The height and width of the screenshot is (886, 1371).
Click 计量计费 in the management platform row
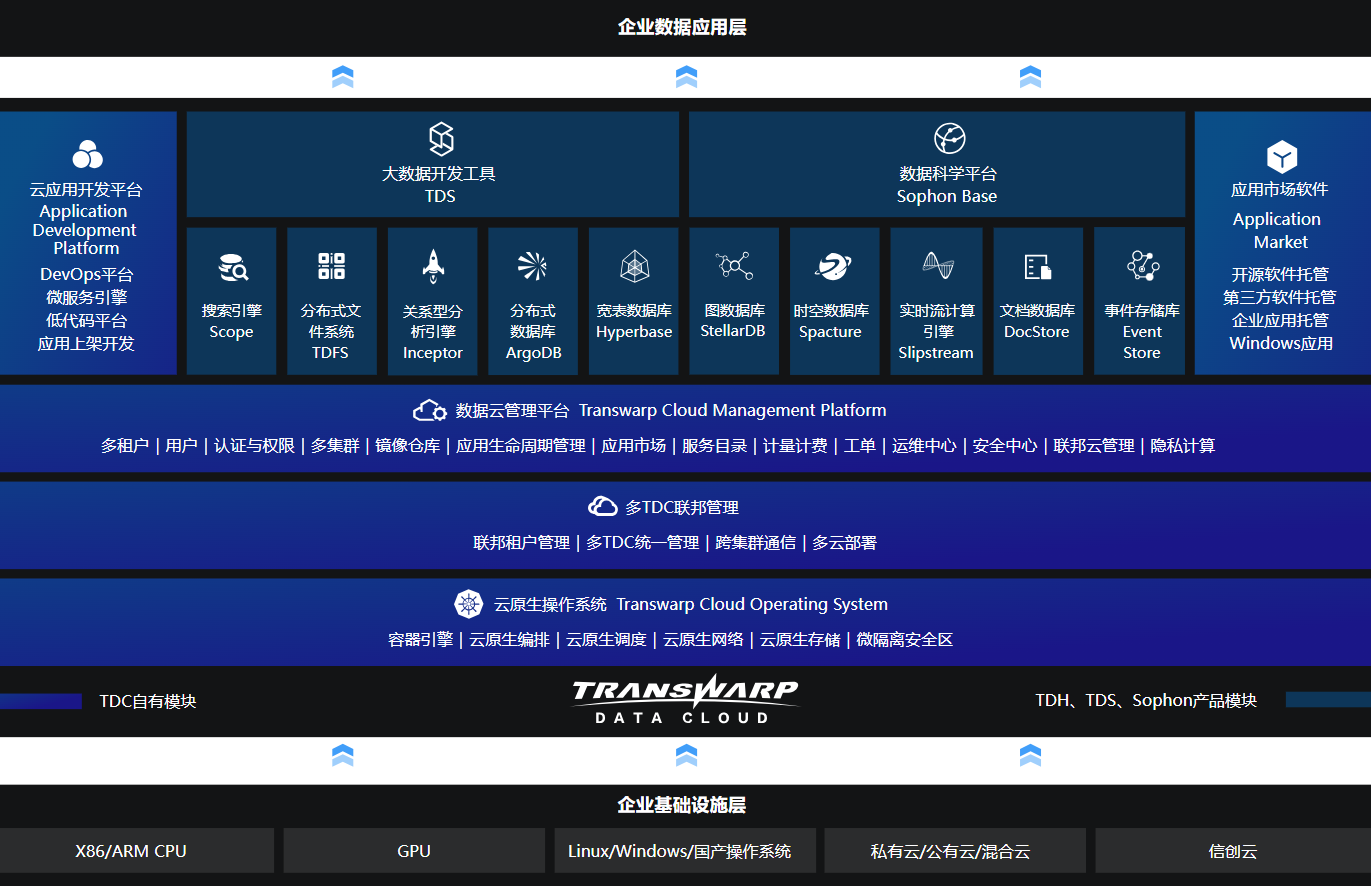(796, 445)
